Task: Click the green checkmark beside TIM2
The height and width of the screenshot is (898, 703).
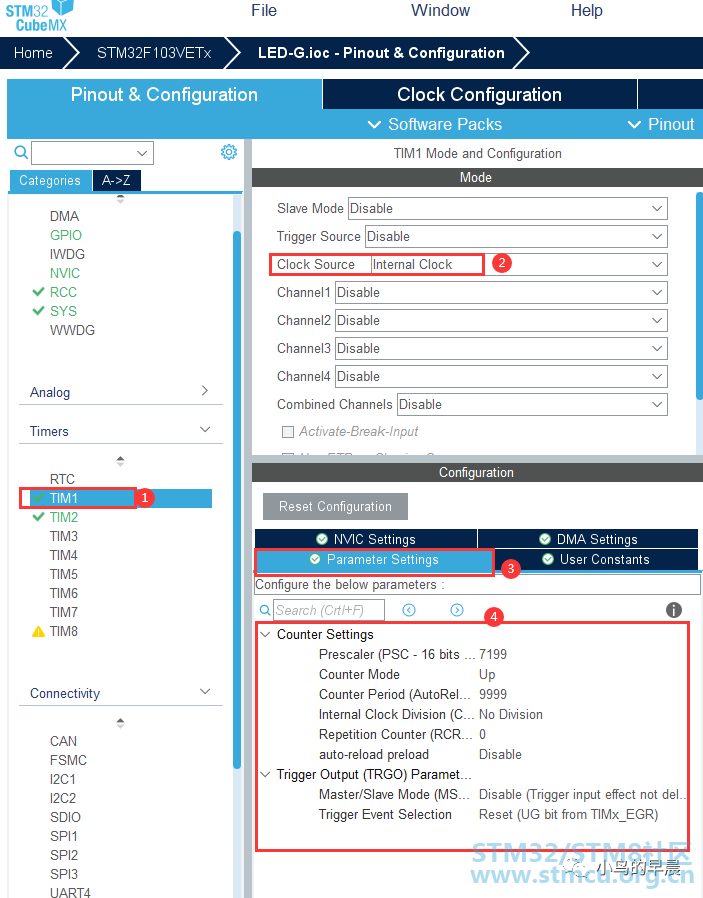Action: [38, 517]
